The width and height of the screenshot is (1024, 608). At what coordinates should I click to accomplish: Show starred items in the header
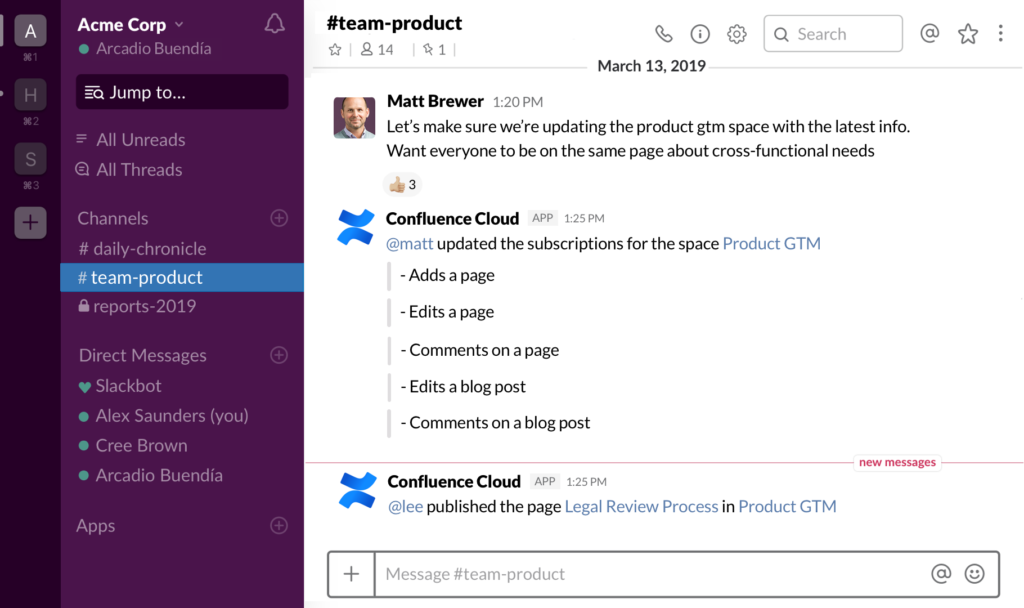(968, 33)
